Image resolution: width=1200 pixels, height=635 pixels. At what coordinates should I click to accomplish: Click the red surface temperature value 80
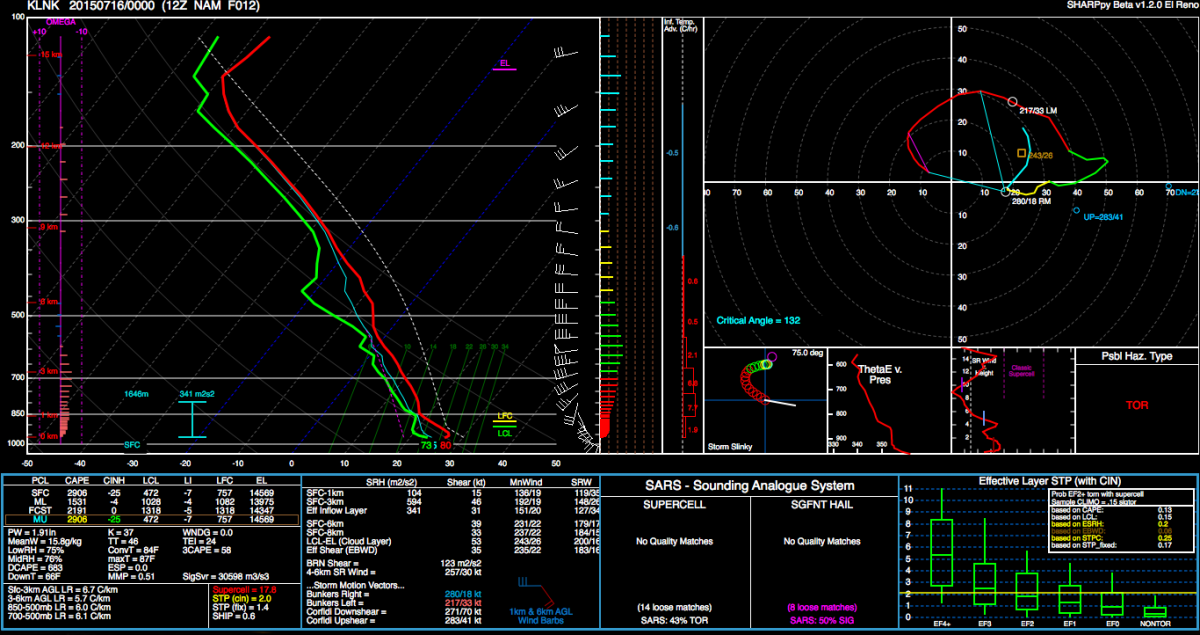[446, 445]
